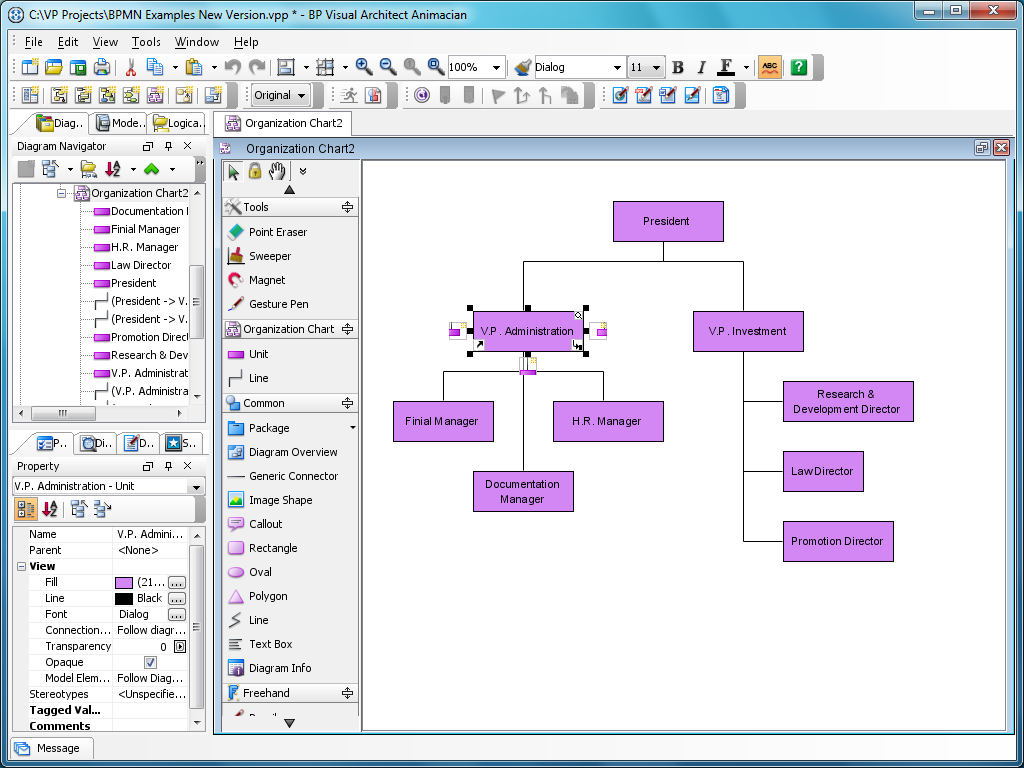This screenshot has height=768, width=1024.
Task: Select the Point Eraser tool
Action: [277, 232]
